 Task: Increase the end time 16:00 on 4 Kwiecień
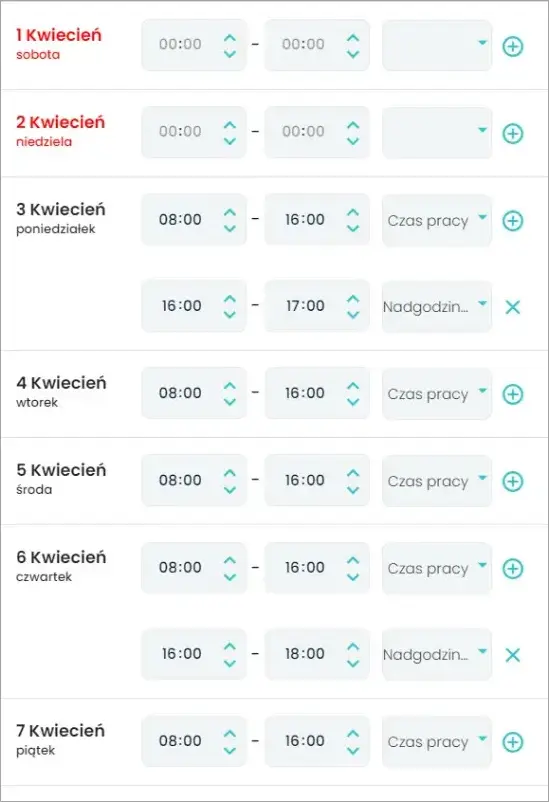353,385
